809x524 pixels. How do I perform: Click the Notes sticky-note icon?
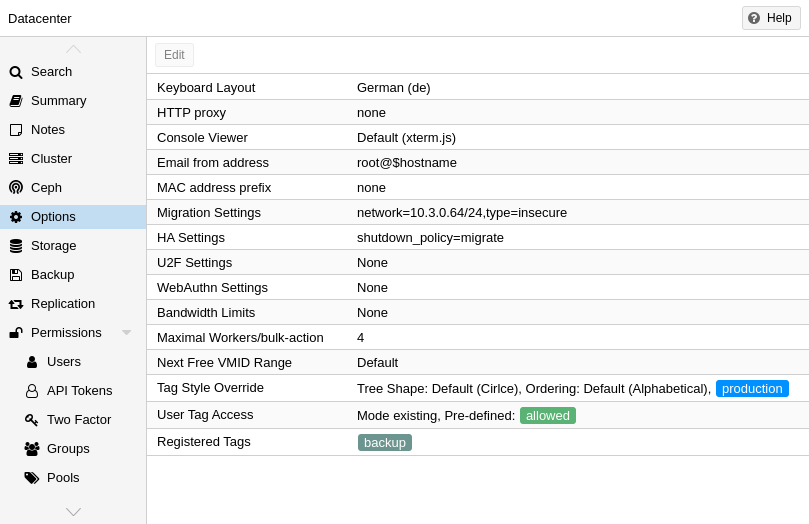coord(16,130)
